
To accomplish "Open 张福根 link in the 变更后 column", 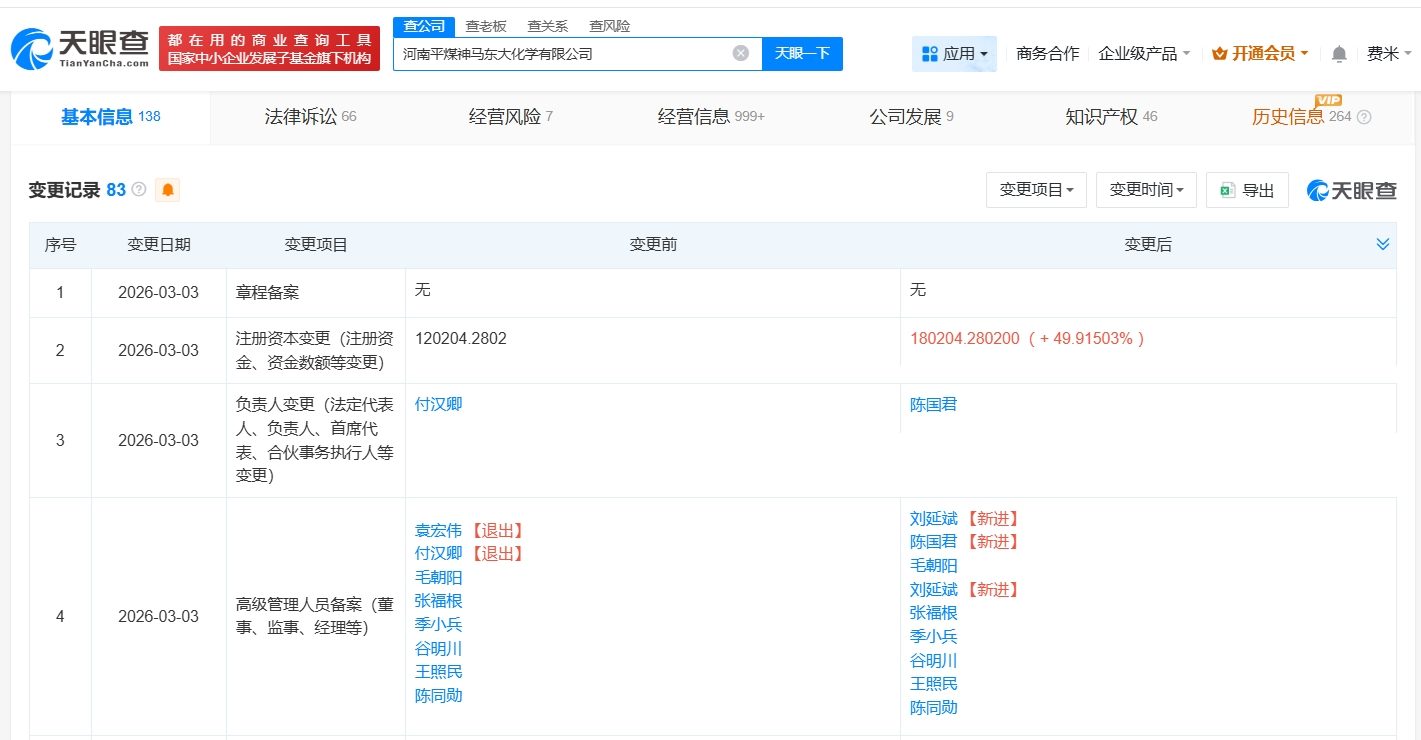I will 933,613.
